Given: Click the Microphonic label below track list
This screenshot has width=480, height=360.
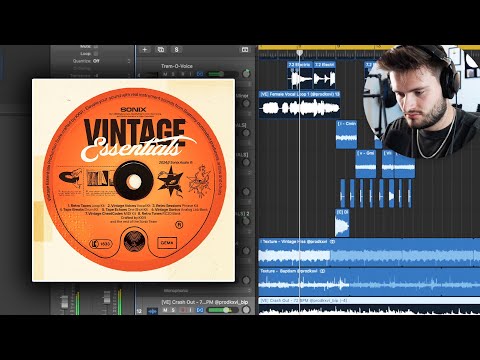Looking at the screenshot, I should [176, 291].
